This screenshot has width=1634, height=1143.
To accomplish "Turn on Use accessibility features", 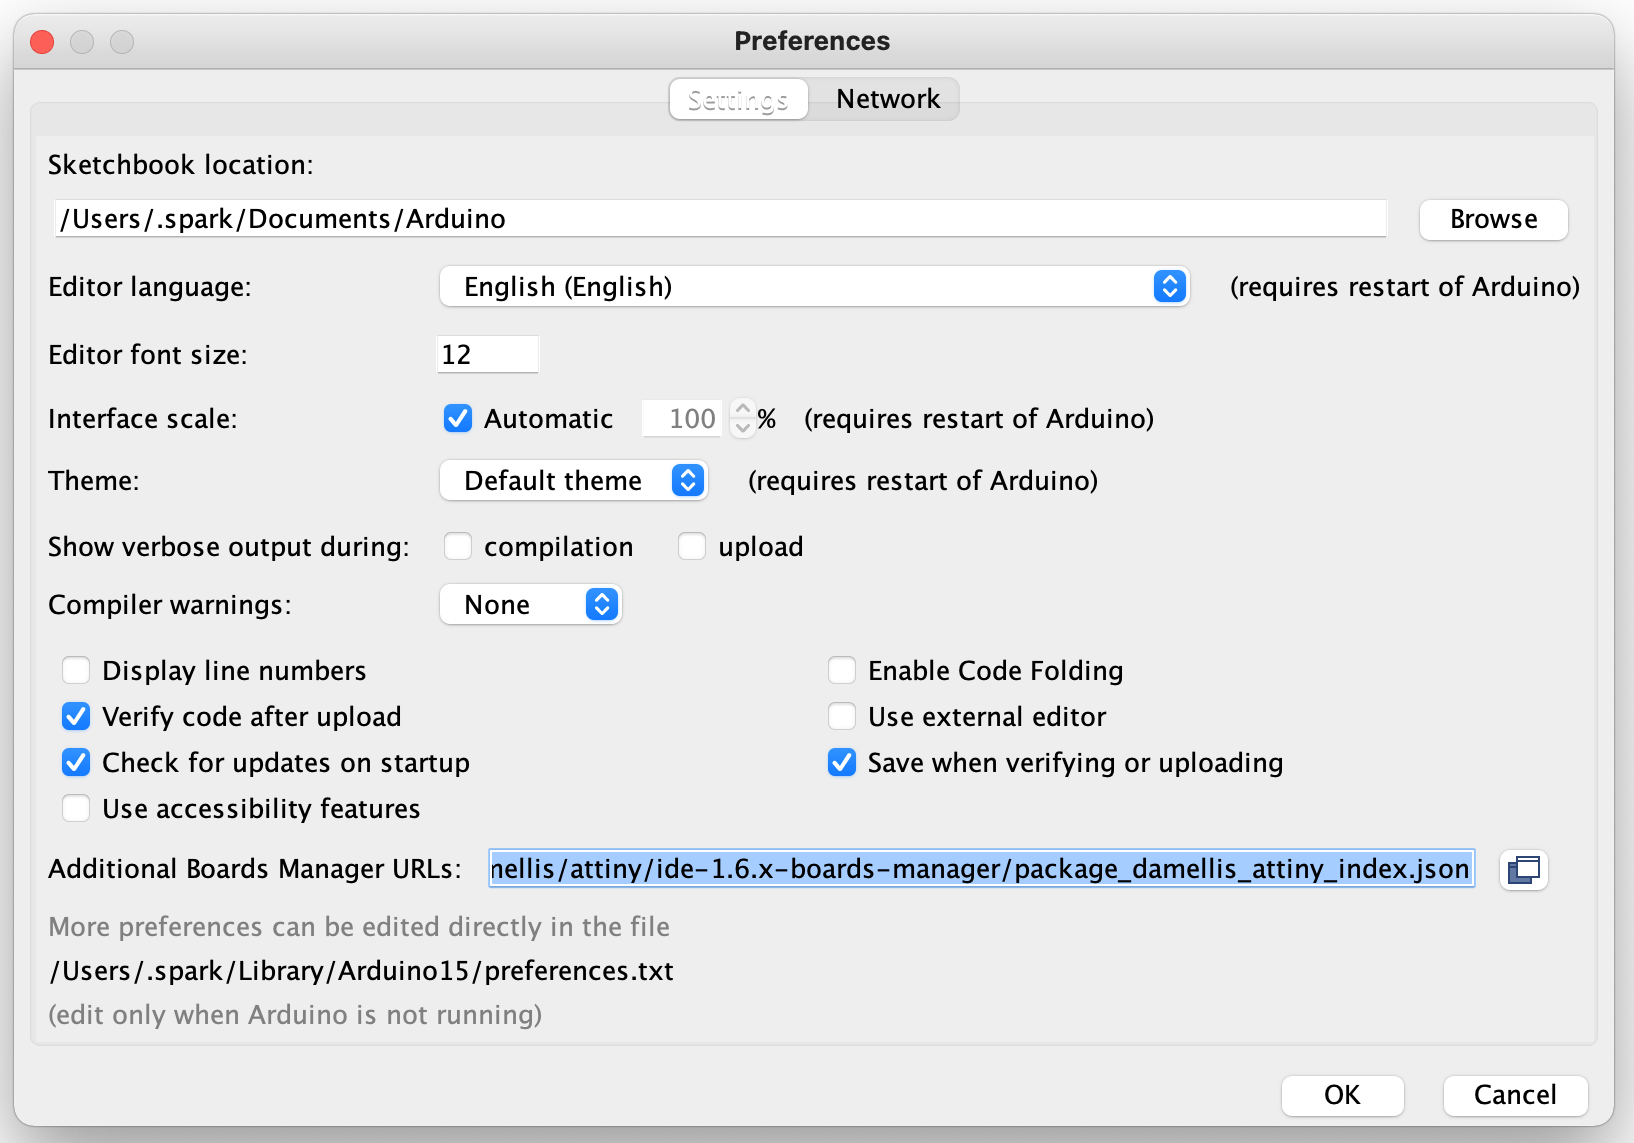I will [77, 808].
